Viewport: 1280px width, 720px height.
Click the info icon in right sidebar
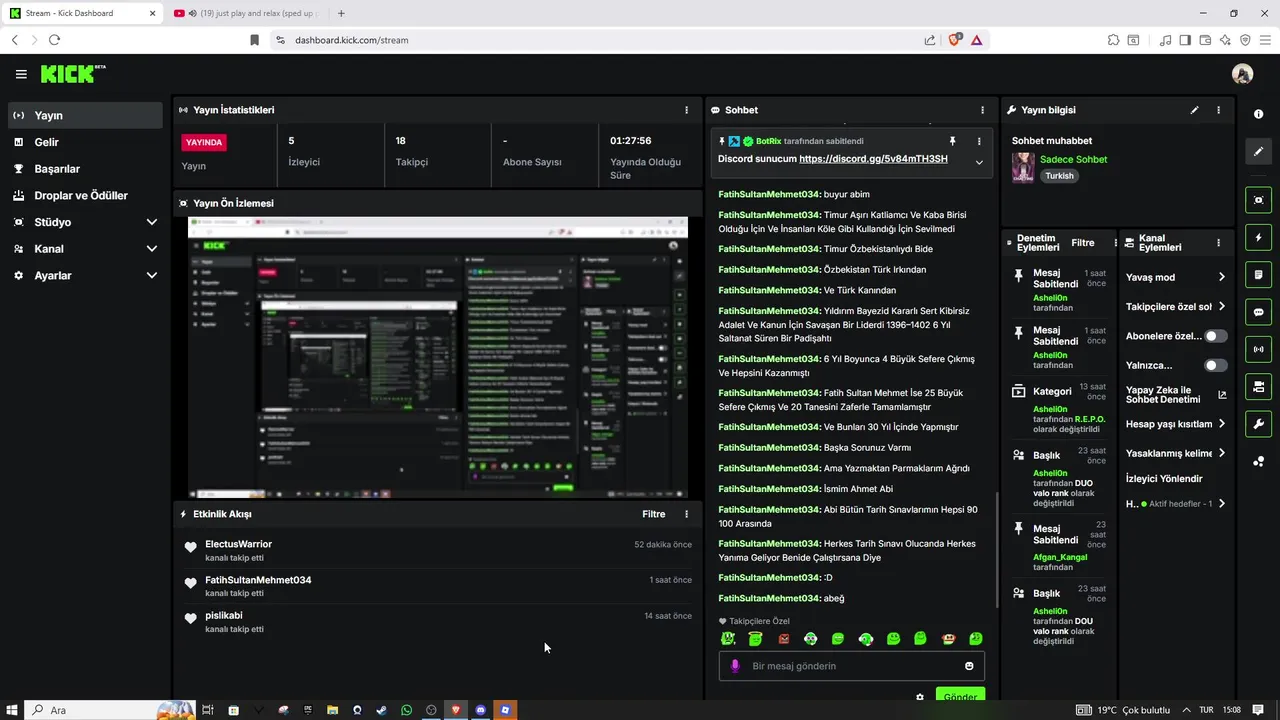[1258, 114]
